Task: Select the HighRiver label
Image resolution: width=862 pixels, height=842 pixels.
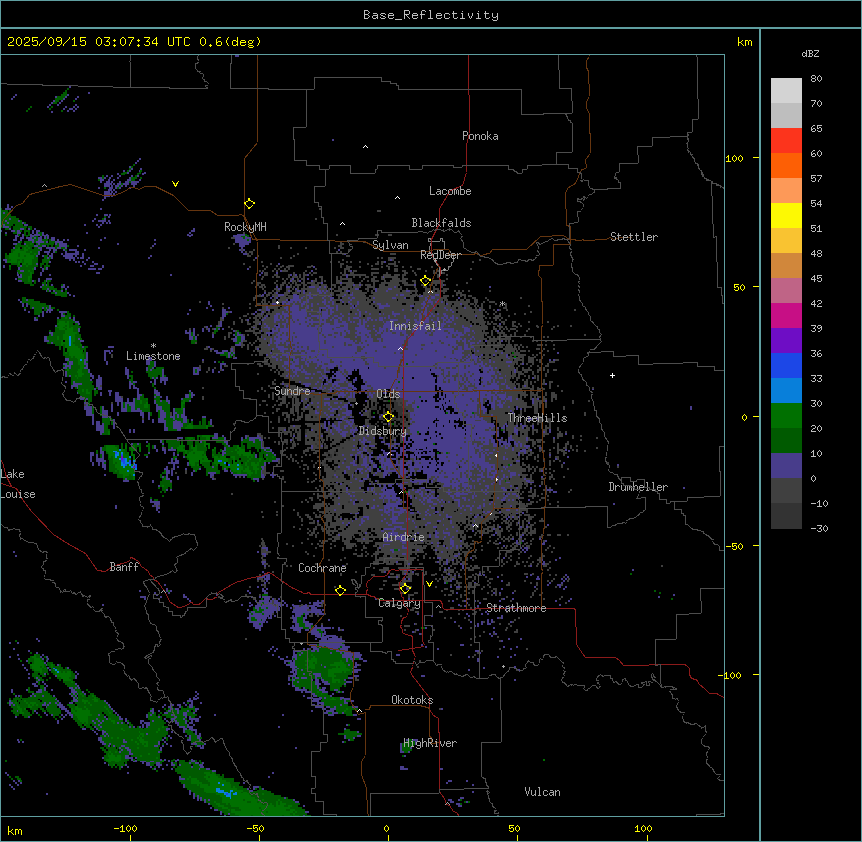Action: pos(430,743)
